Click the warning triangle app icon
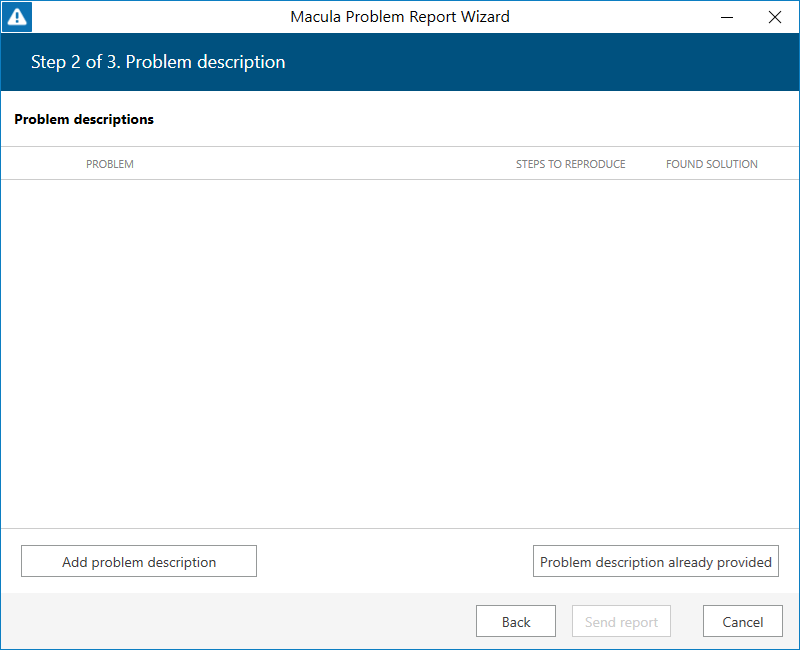800x650 pixels. coord(17,17)
